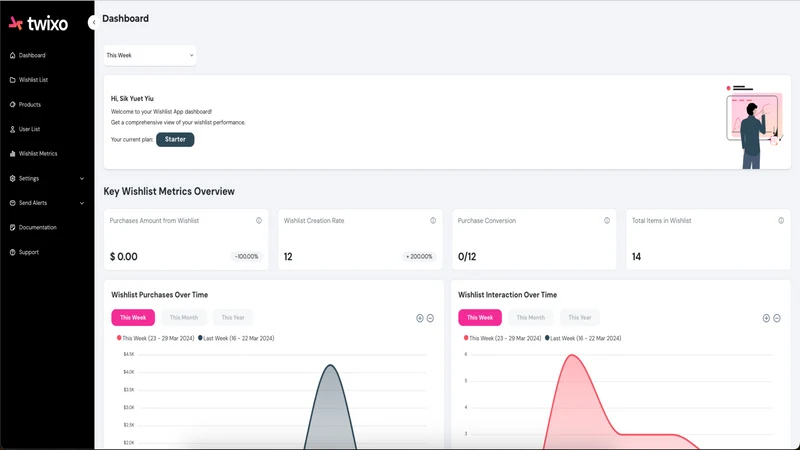Zoom out on Wishlist Purchases chart
This screenshot has width=800, height=450.
tap(430, 318)
